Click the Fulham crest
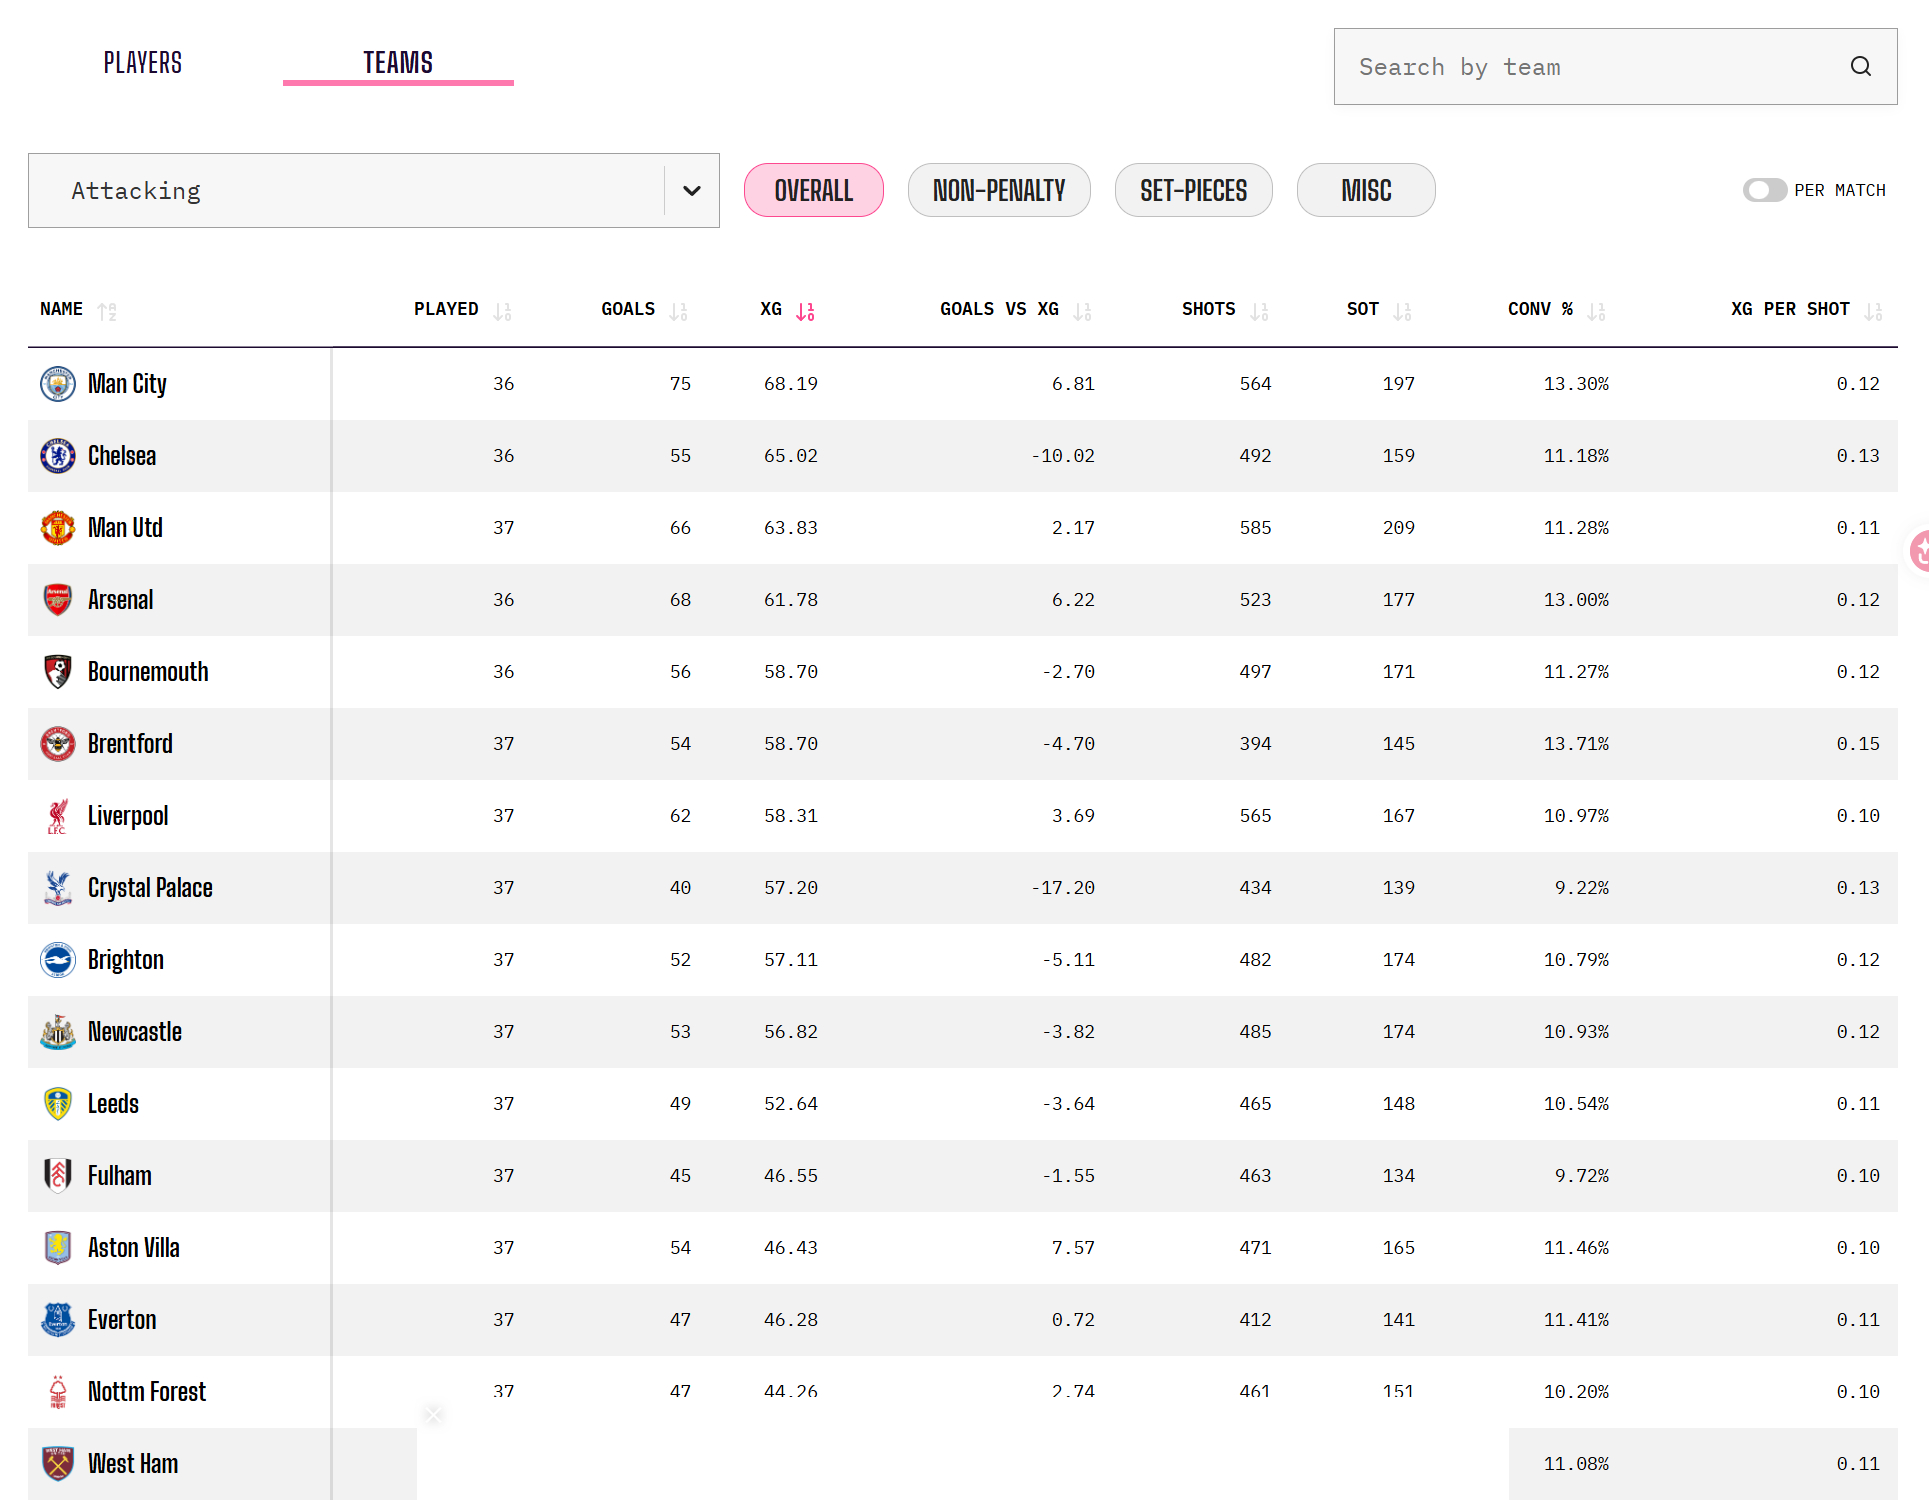1929x1500 pixels. 58,1176
